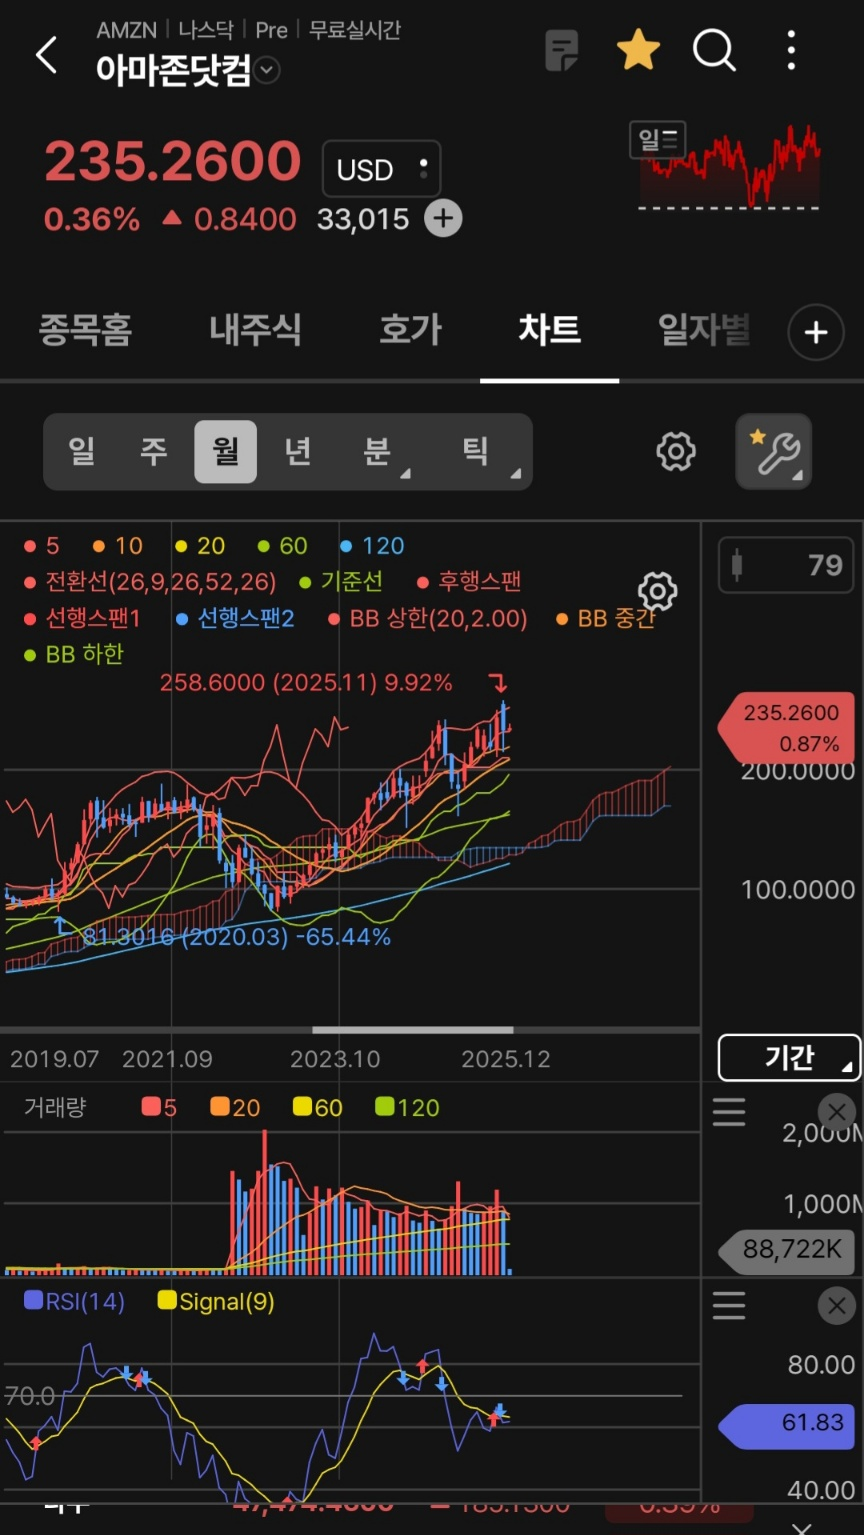
Task: Switch to the 일자별 tab
Action: click(x=704, y=329)
